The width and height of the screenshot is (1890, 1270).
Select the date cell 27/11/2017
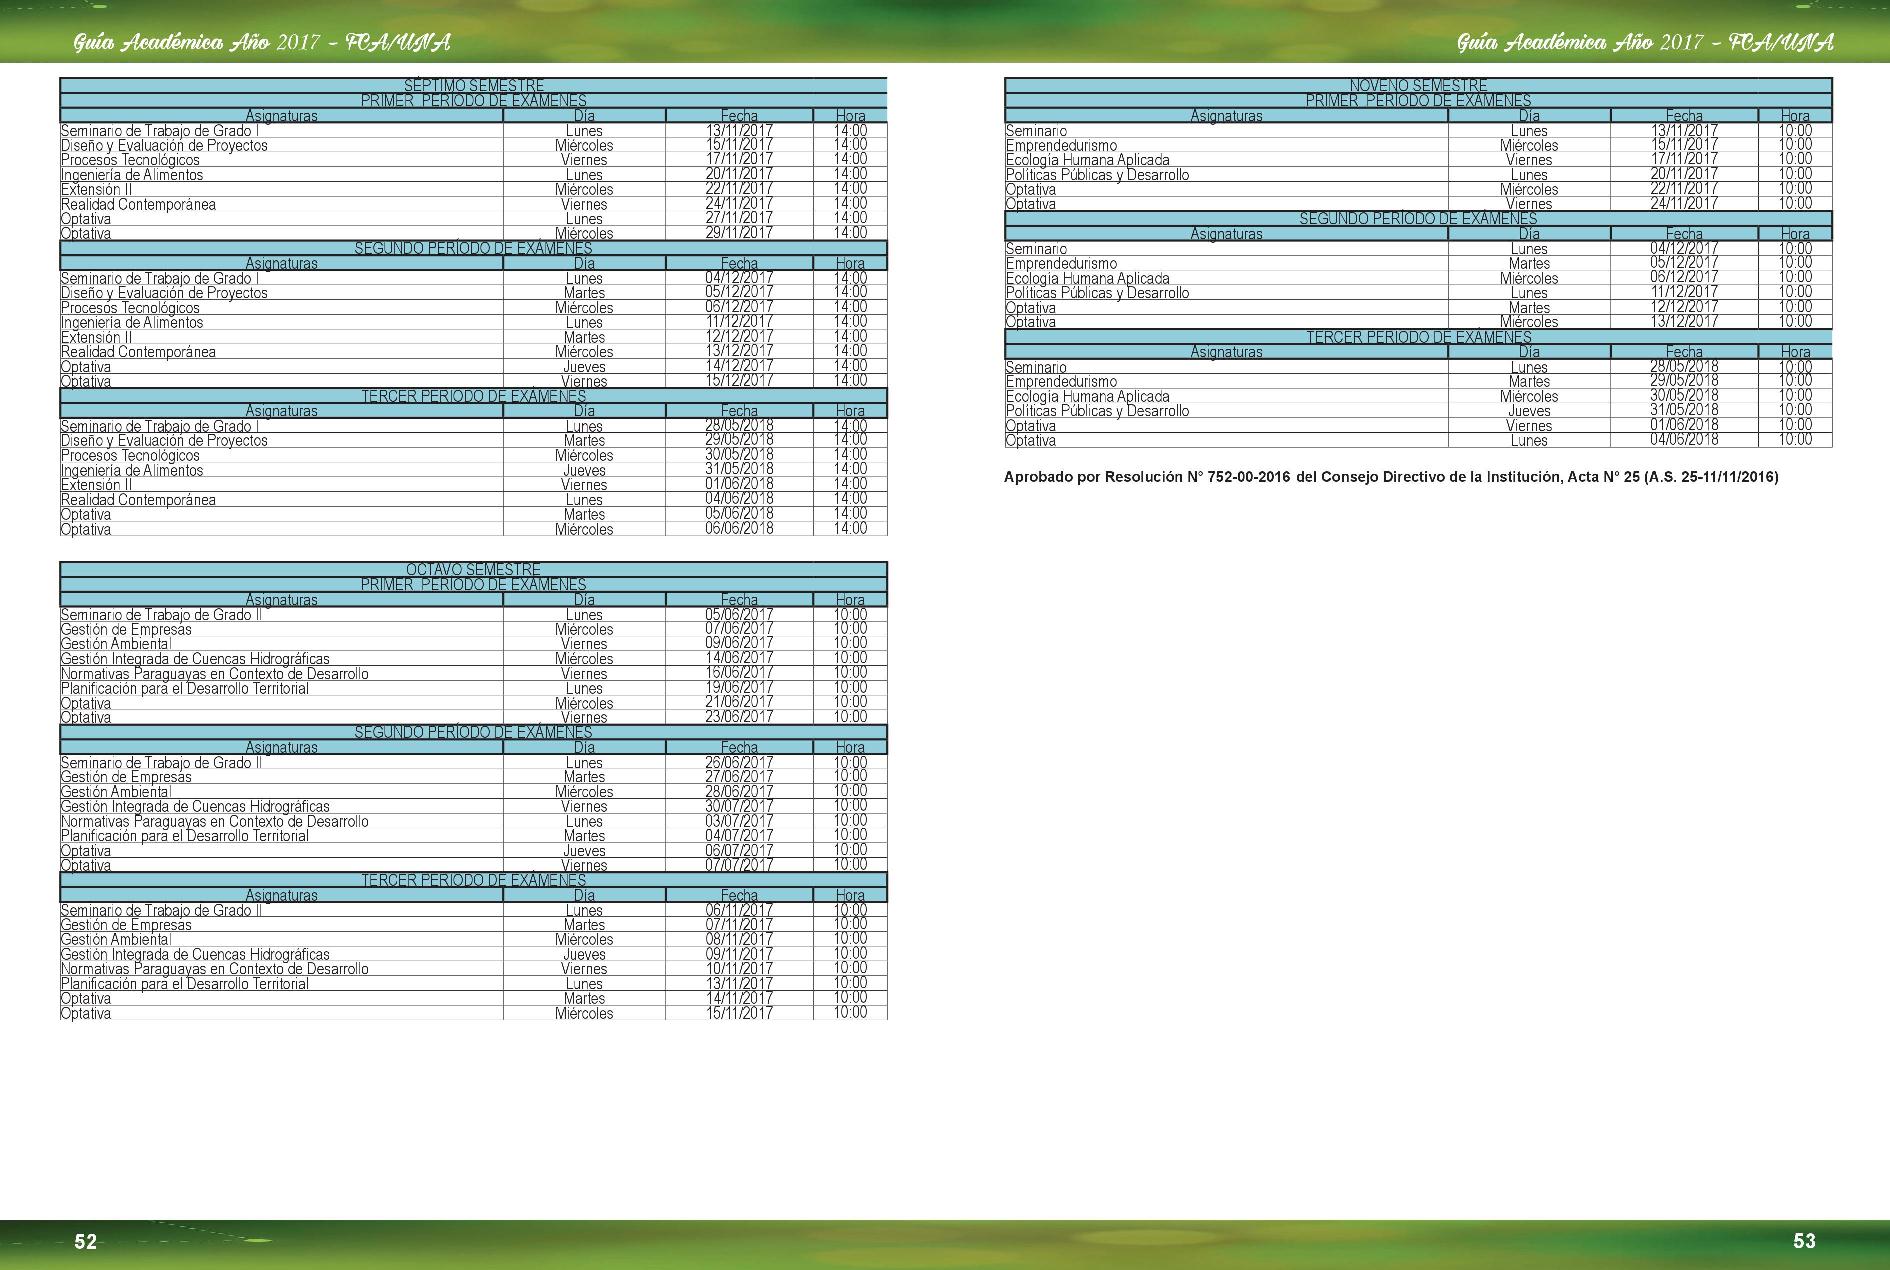(x=739, y=218)
